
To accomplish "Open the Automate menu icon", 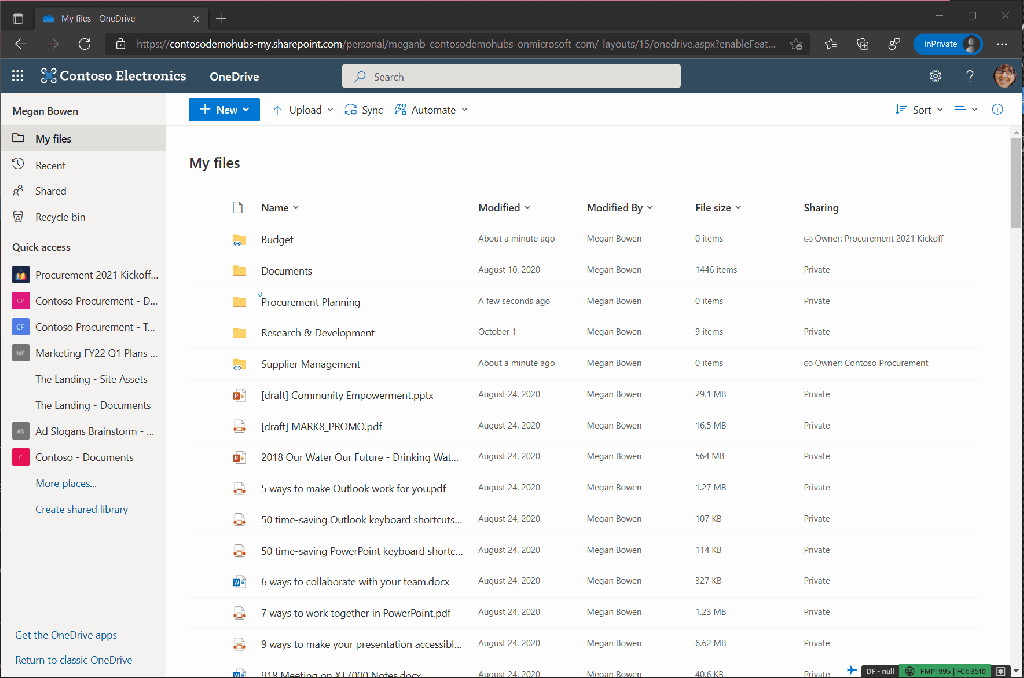I will [x=401, y=110].
